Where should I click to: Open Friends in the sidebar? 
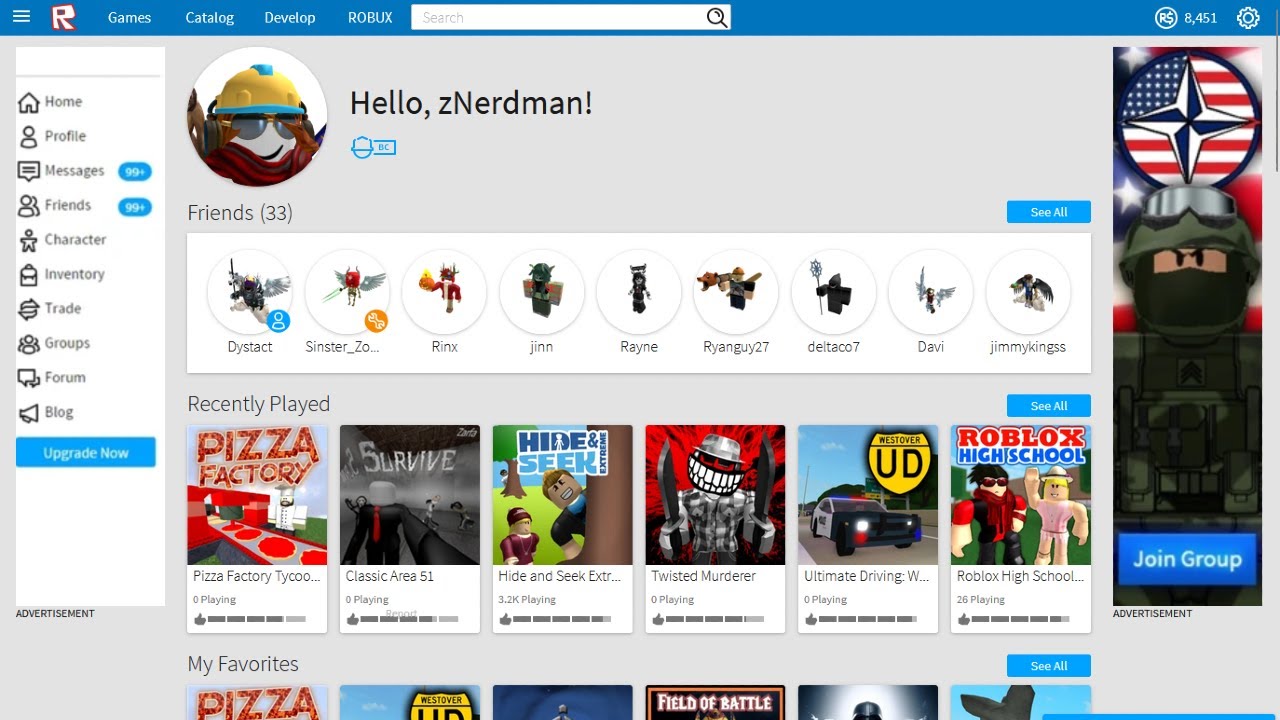[x=68, y=205]
